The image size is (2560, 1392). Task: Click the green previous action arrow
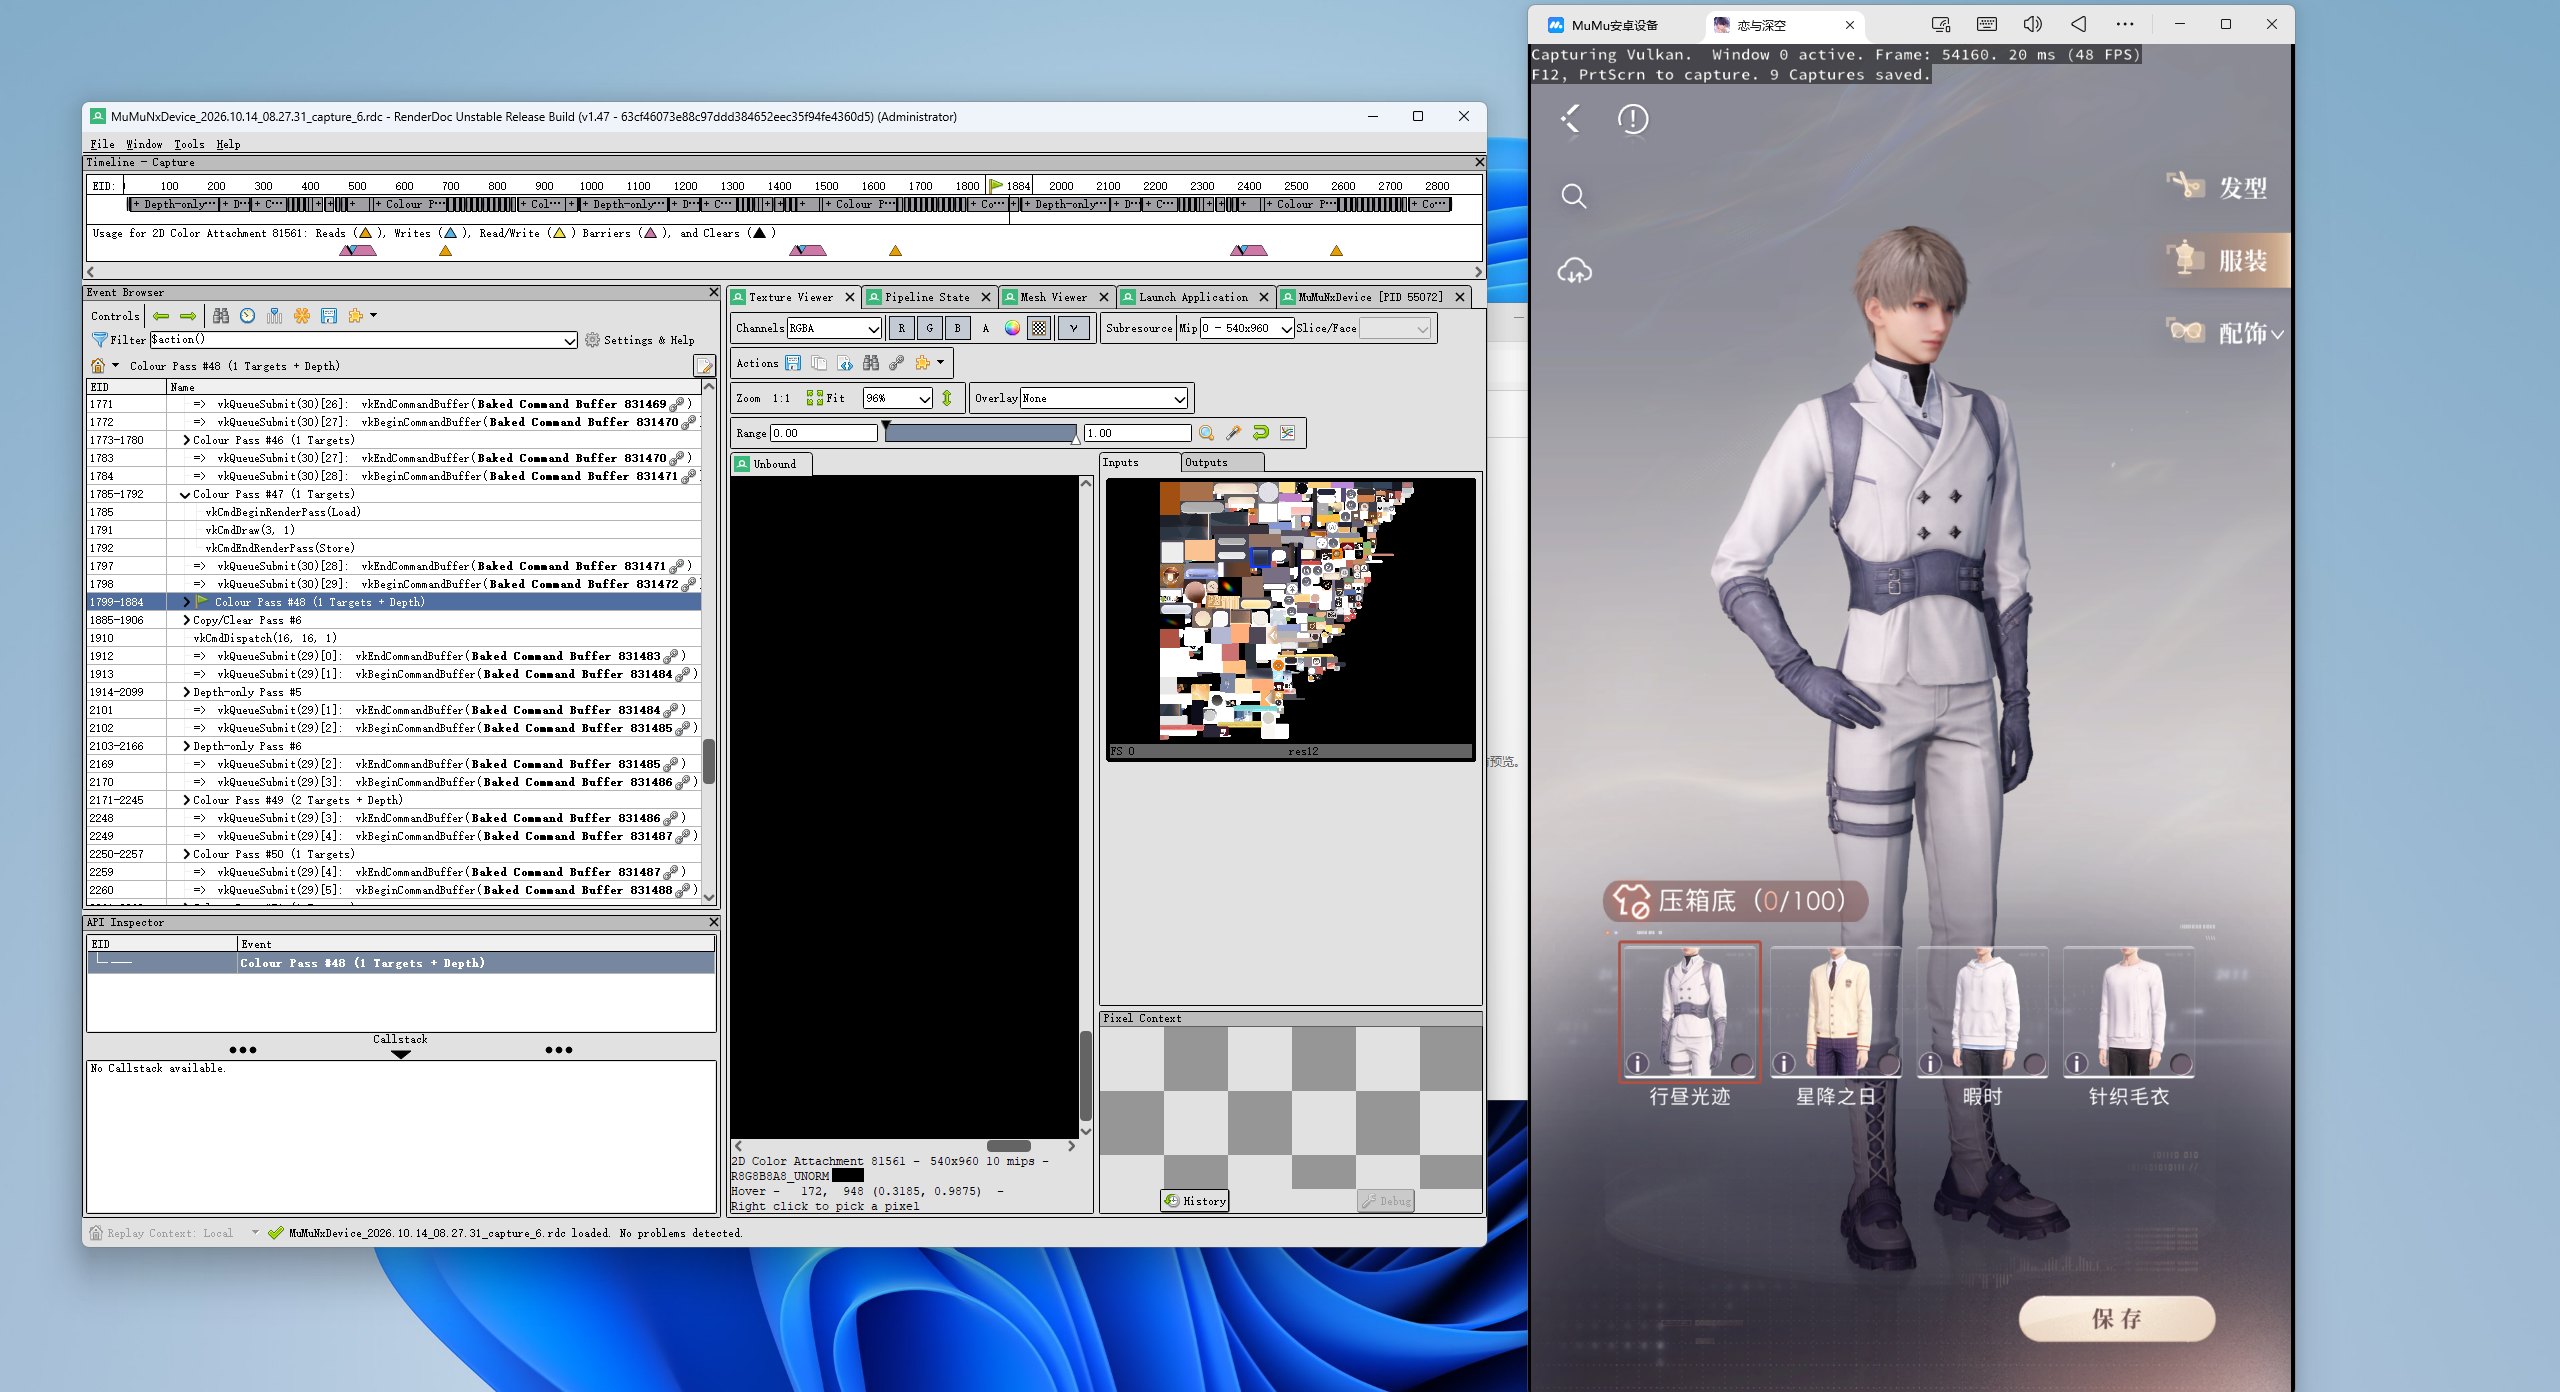tap(161, 316)
